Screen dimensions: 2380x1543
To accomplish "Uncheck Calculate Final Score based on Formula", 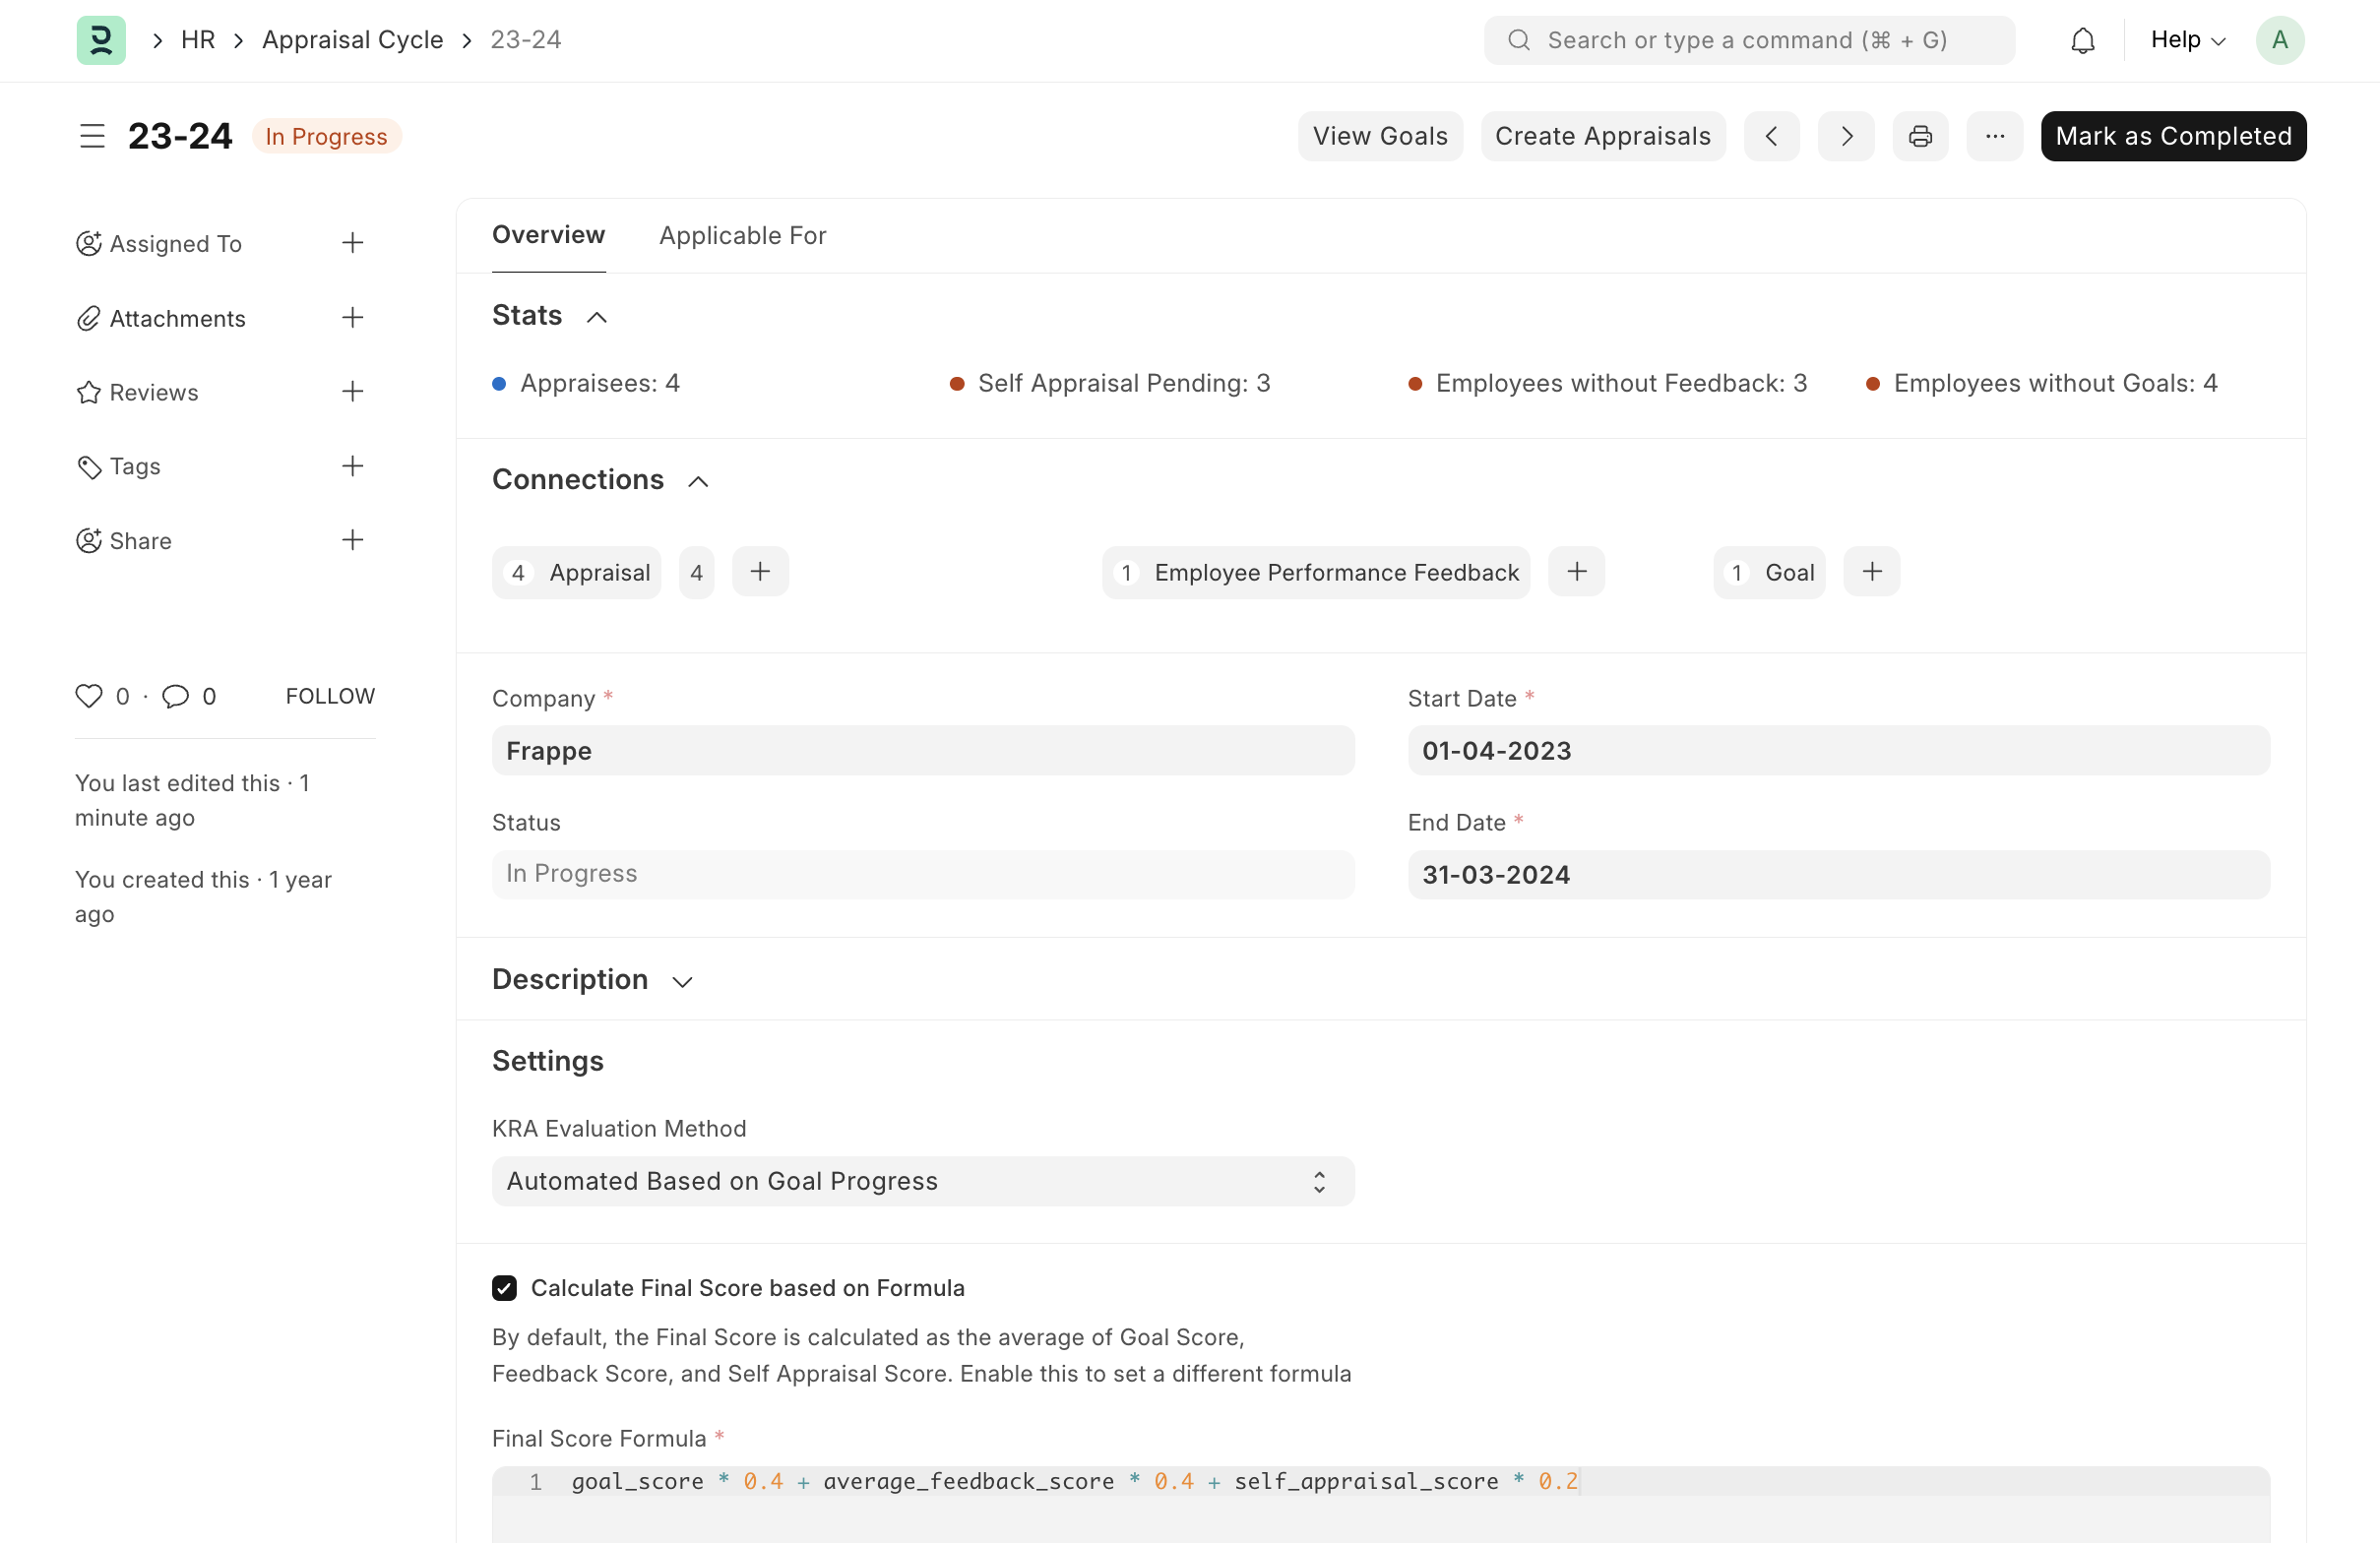I will click(504, 1288).
